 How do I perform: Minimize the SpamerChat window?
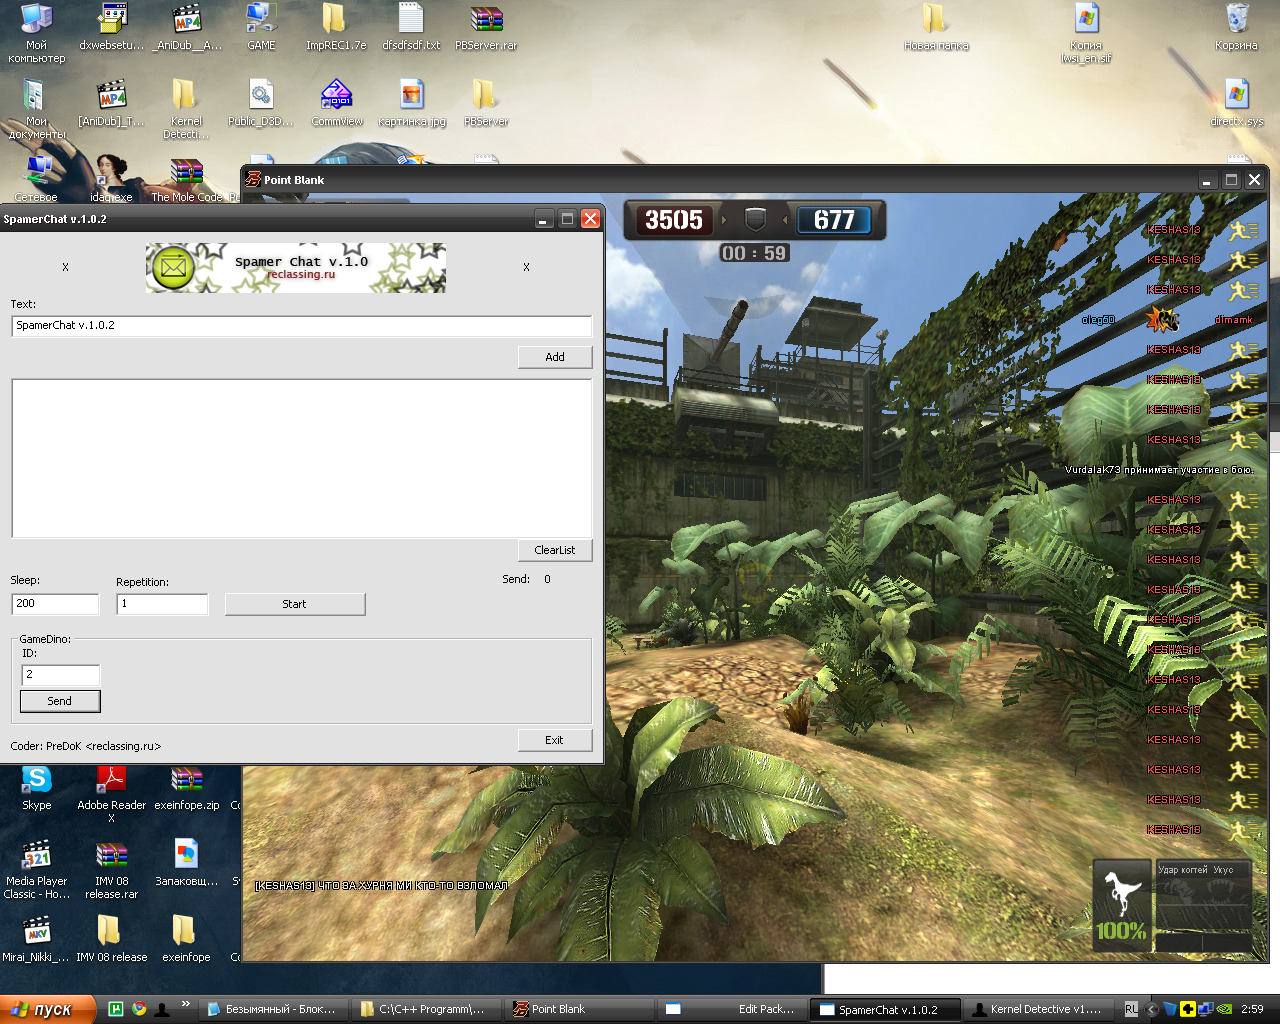(544, 219)
